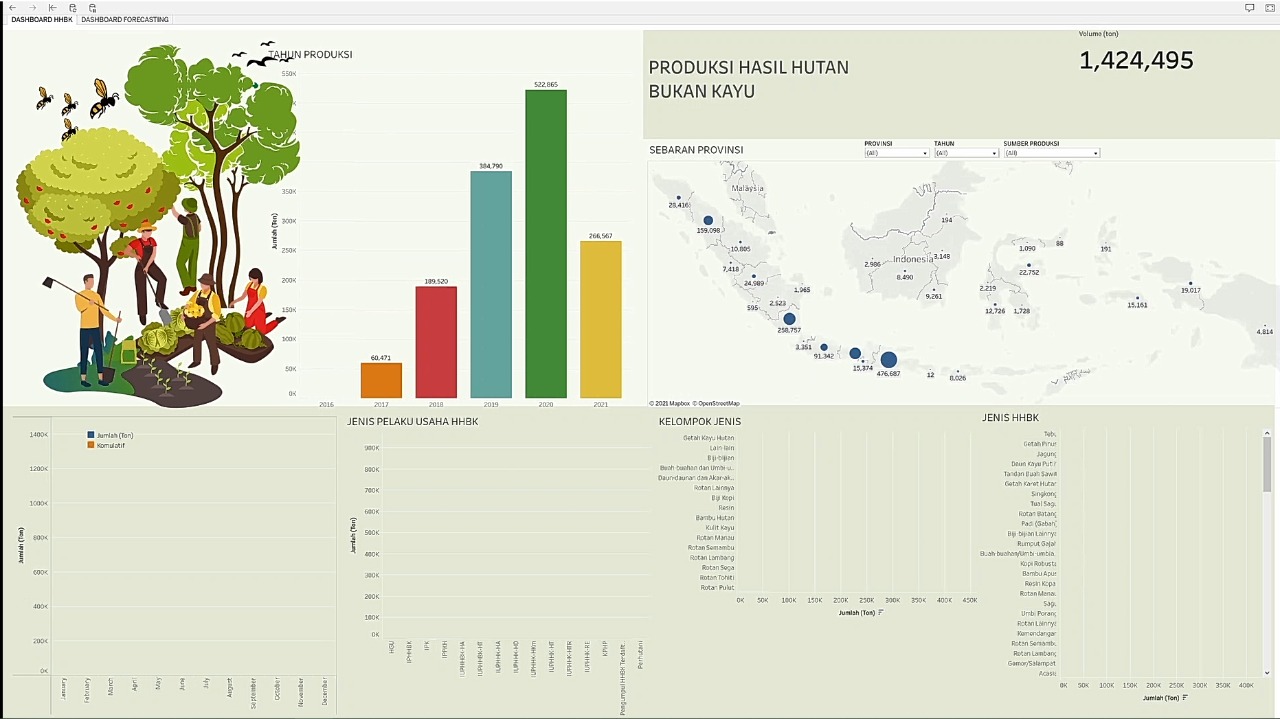1280x719 pixels.
Task: Click the Undo arrow in the toolbar
Action: point(12,8)
